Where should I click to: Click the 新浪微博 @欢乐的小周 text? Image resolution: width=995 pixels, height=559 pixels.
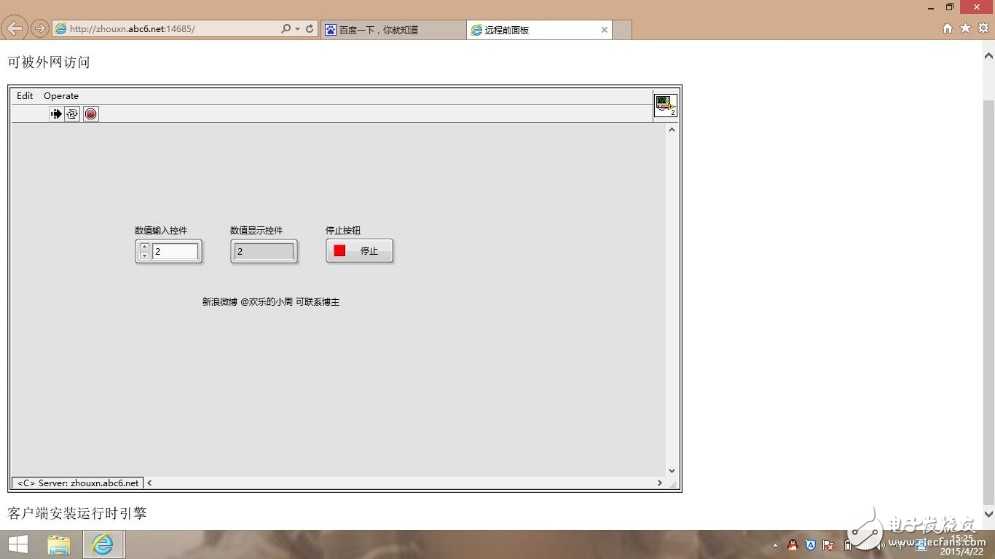pos(271,302)
